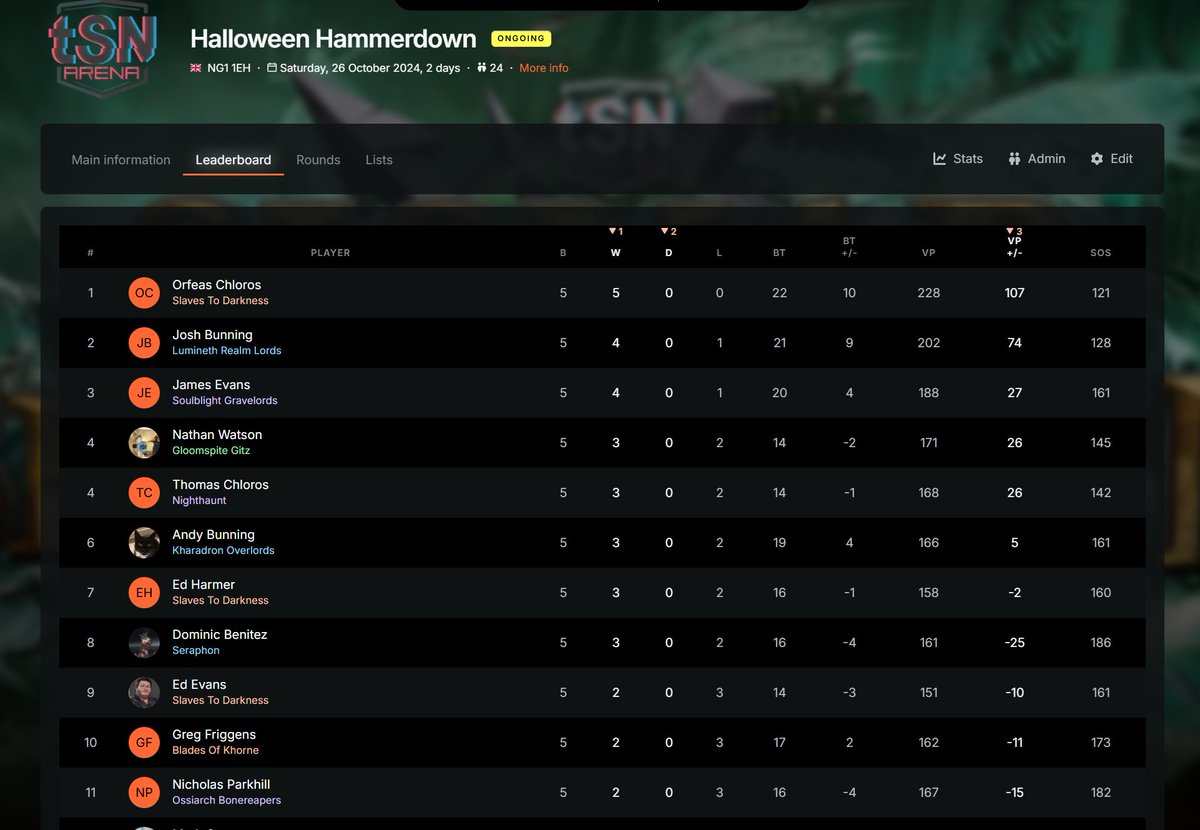Click Kharadron Overlords faction label
1200x830 pixels.
click(223, 551)
